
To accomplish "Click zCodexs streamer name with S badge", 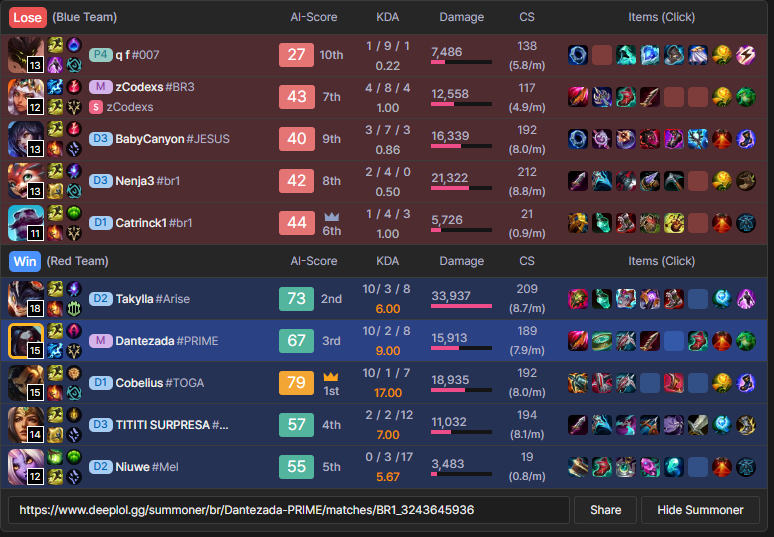I will [130, 107].
